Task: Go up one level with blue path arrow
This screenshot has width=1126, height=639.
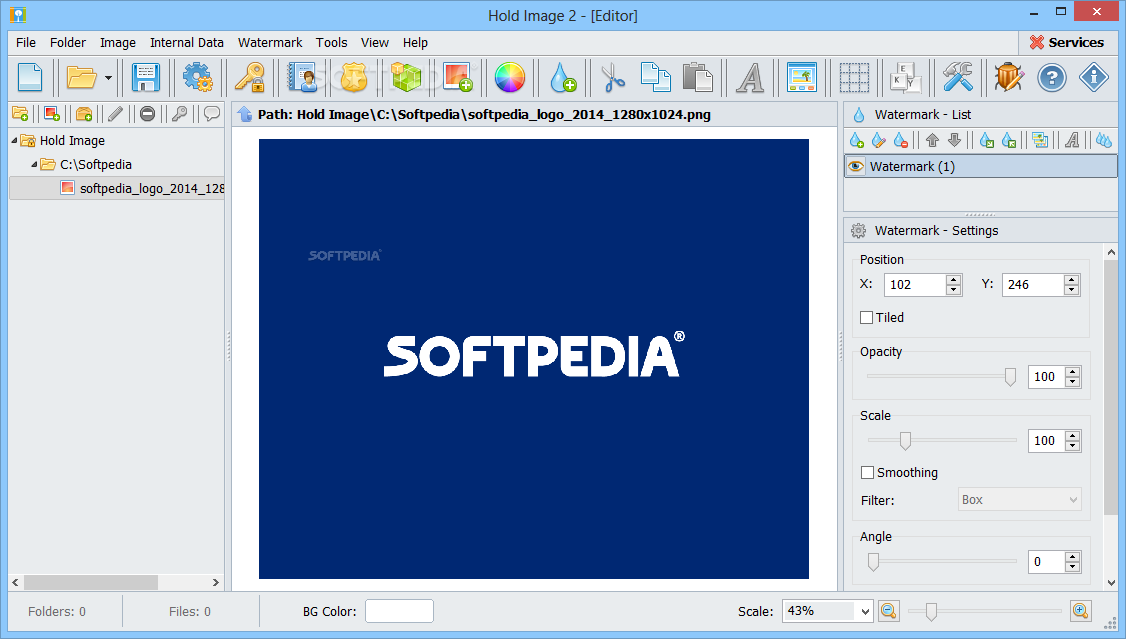Action: tap(245, 114)
